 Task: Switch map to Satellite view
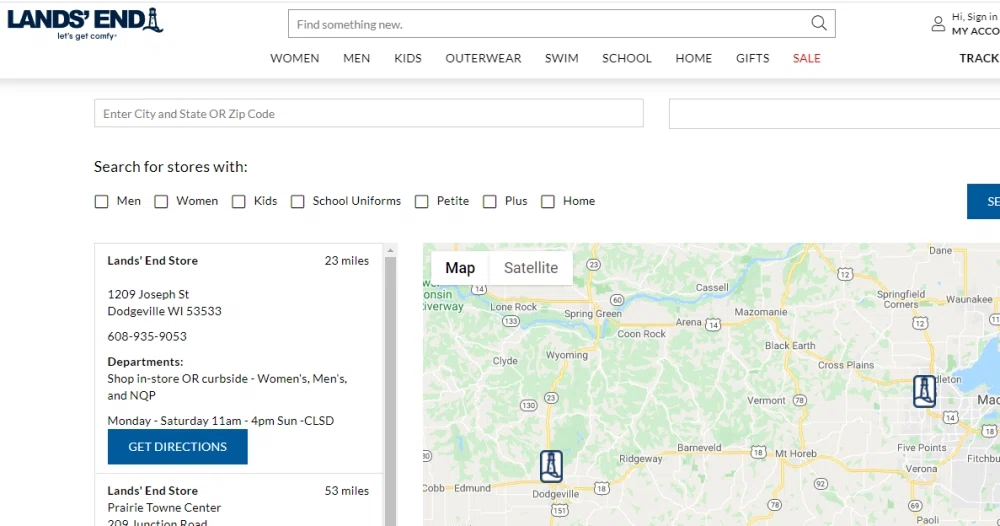pyautogui.click(x=531, y=268)
